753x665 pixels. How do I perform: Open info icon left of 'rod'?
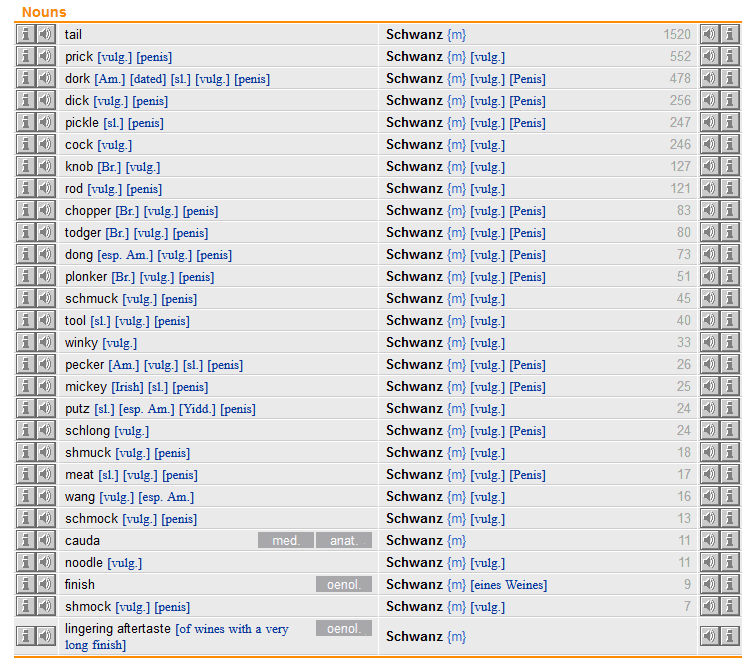point(26,189)
